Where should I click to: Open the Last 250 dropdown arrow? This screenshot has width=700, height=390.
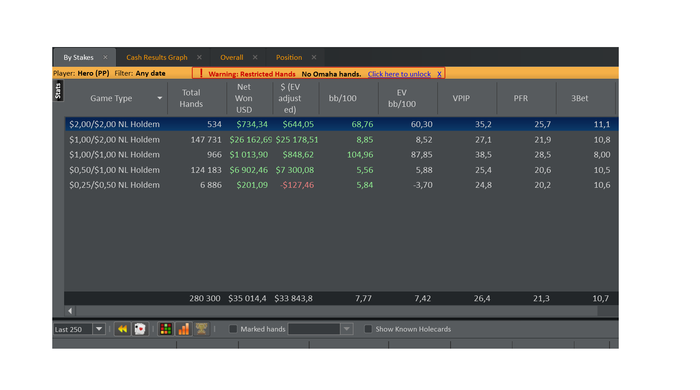[x=99, y=329]
